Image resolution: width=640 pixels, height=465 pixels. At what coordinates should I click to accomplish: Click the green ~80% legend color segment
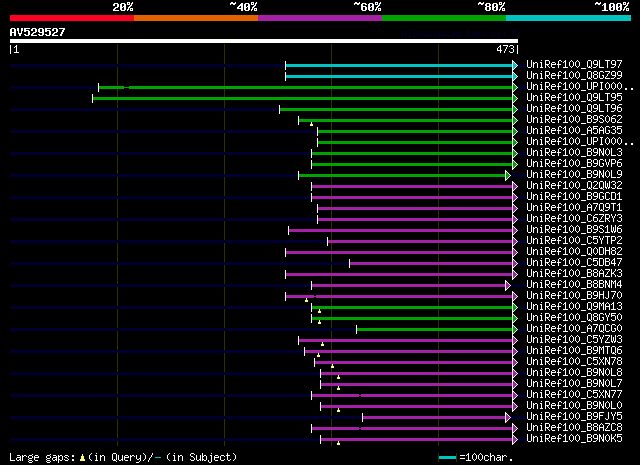(x=444, y=18)
